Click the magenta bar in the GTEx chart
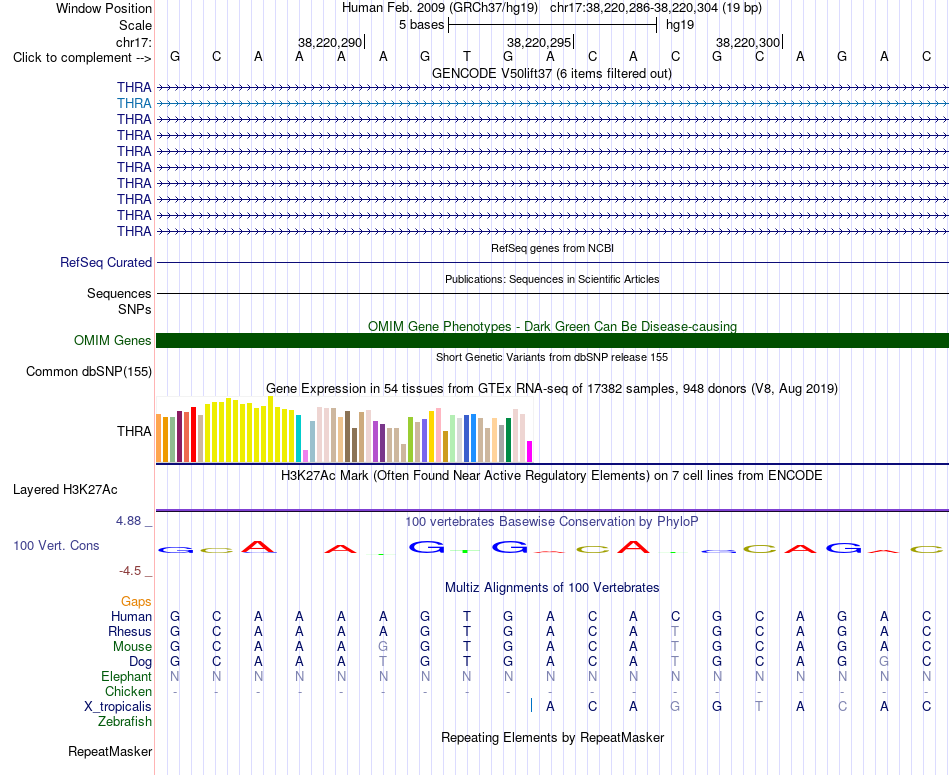This screenshot has width=950, height=775. [x=530, y=451]
